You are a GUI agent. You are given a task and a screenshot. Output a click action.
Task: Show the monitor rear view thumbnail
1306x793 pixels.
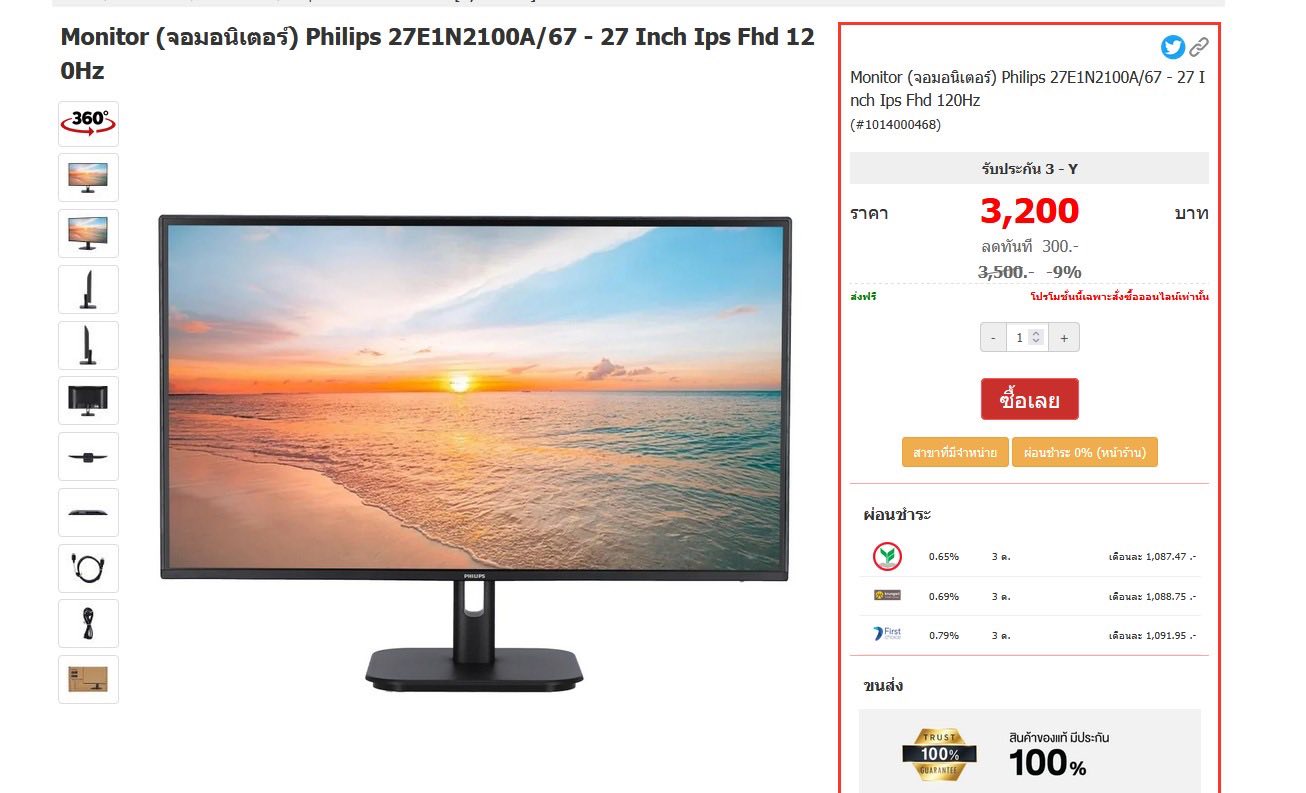pyautogui.click(x=88, y=401)
